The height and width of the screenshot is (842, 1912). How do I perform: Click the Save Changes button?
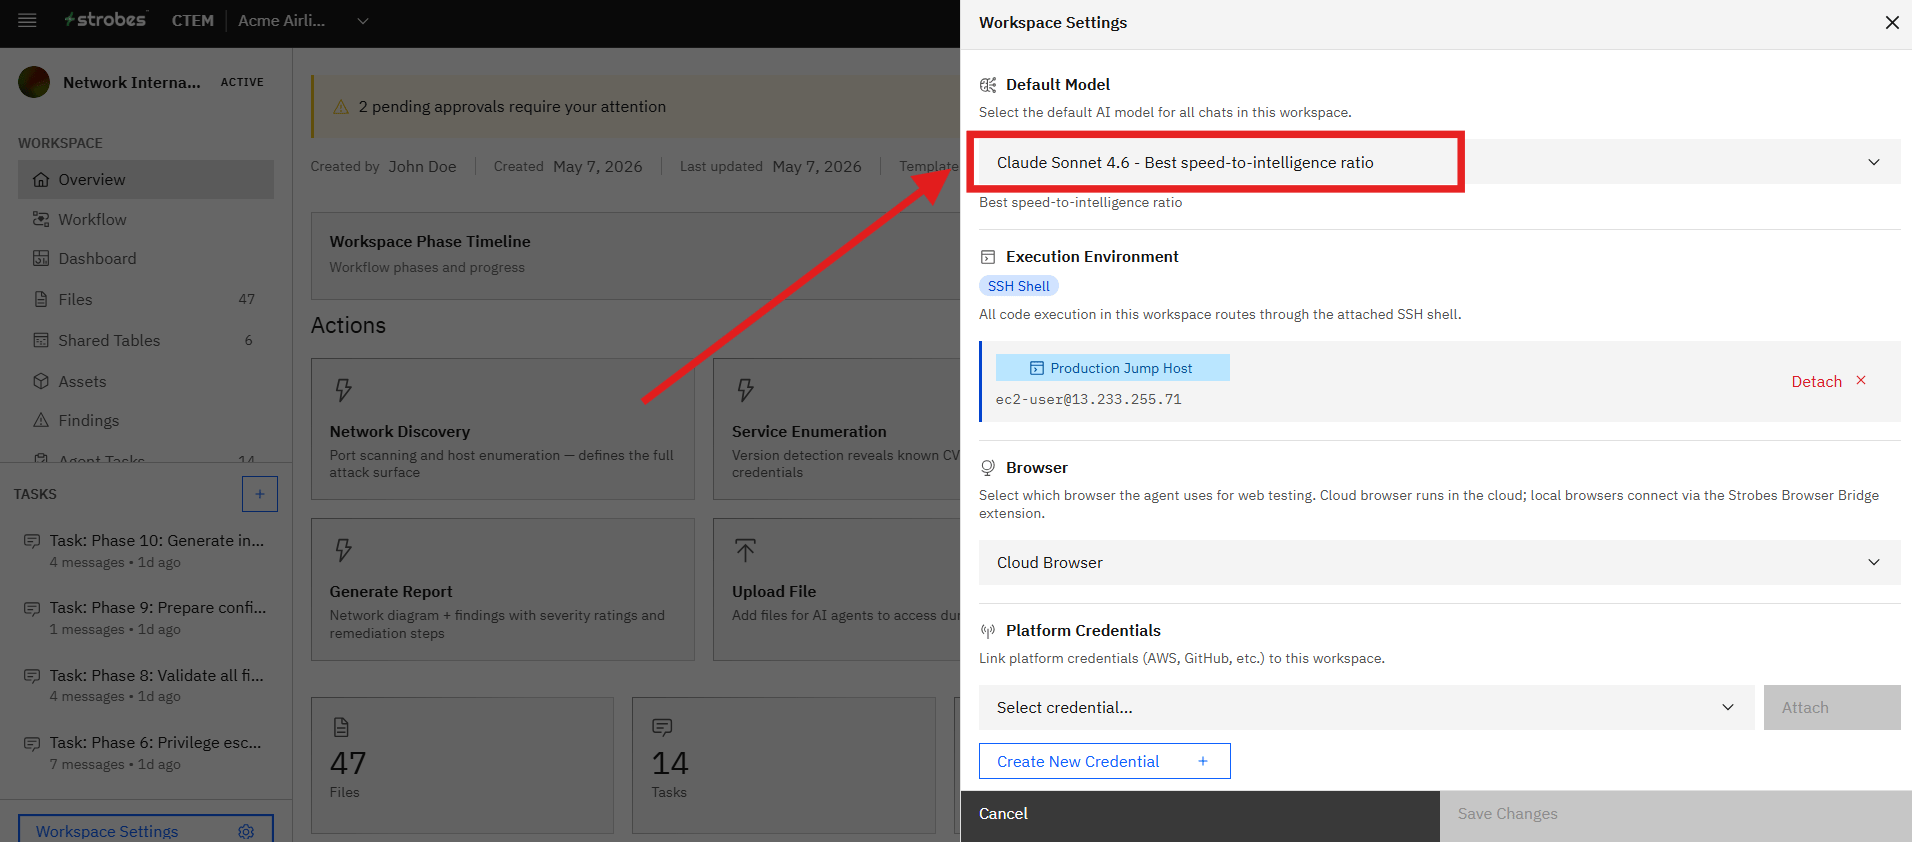point(1676,814)
